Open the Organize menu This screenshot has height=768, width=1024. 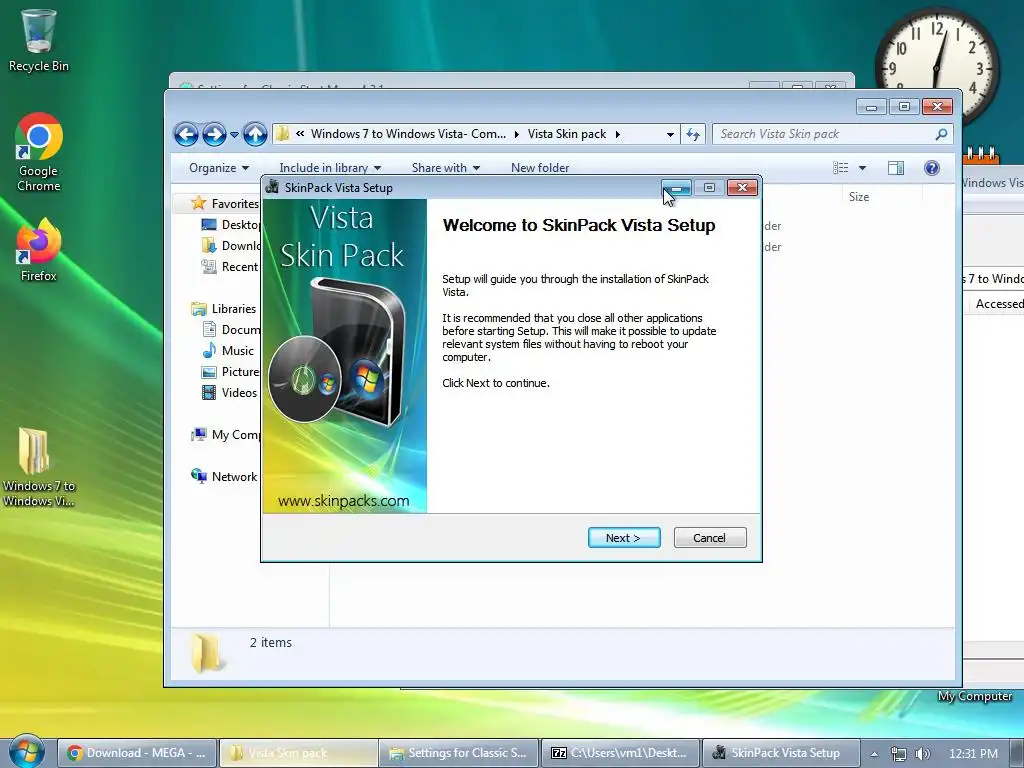pos(219,168)
